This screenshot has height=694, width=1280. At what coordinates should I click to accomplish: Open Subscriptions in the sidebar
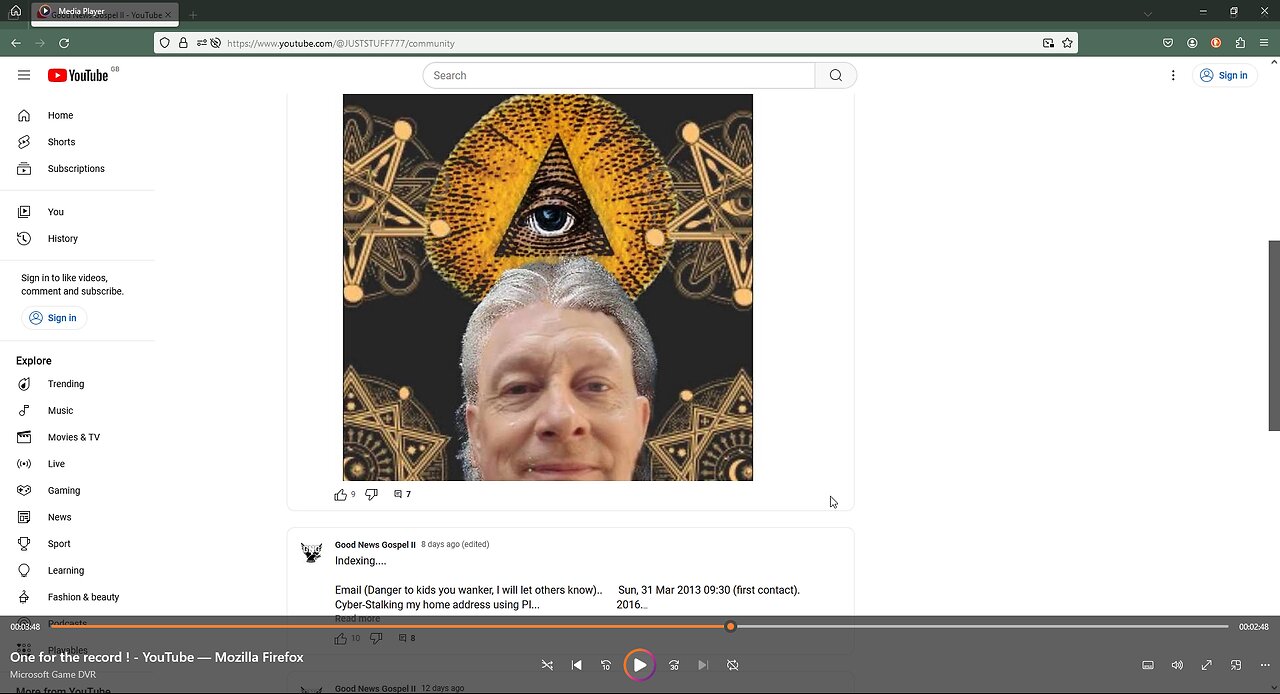coord(76,169)
